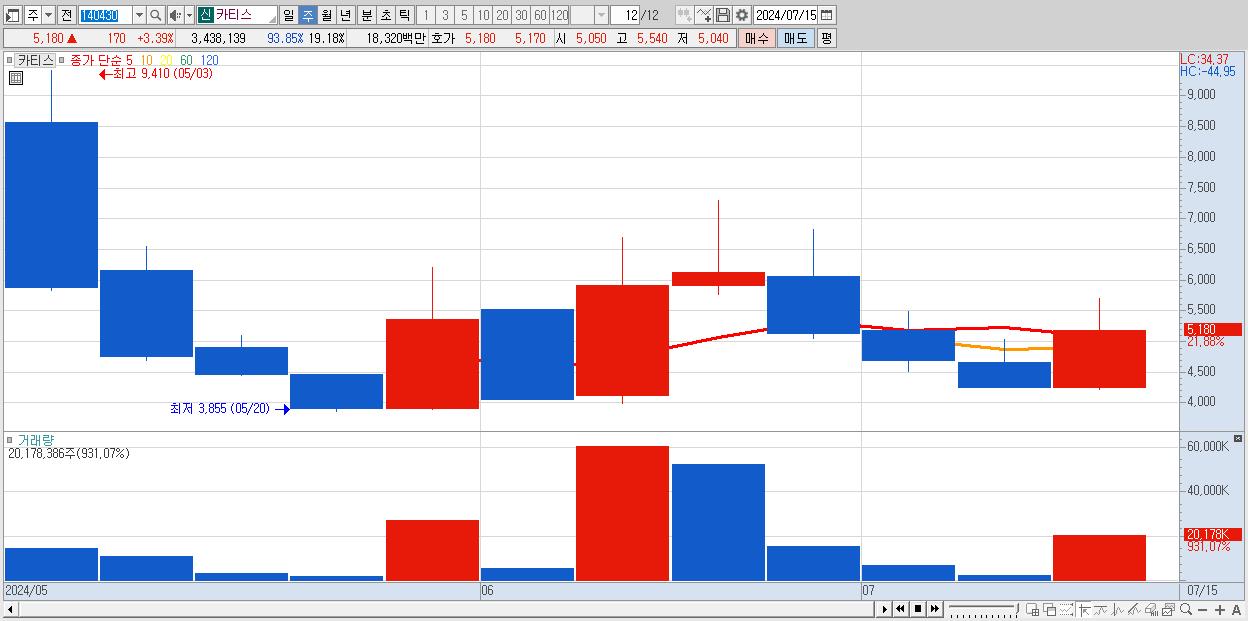The image size is (1248, 621).
Task: Click the crosshair cursor tool icon
Action: 1084,609
